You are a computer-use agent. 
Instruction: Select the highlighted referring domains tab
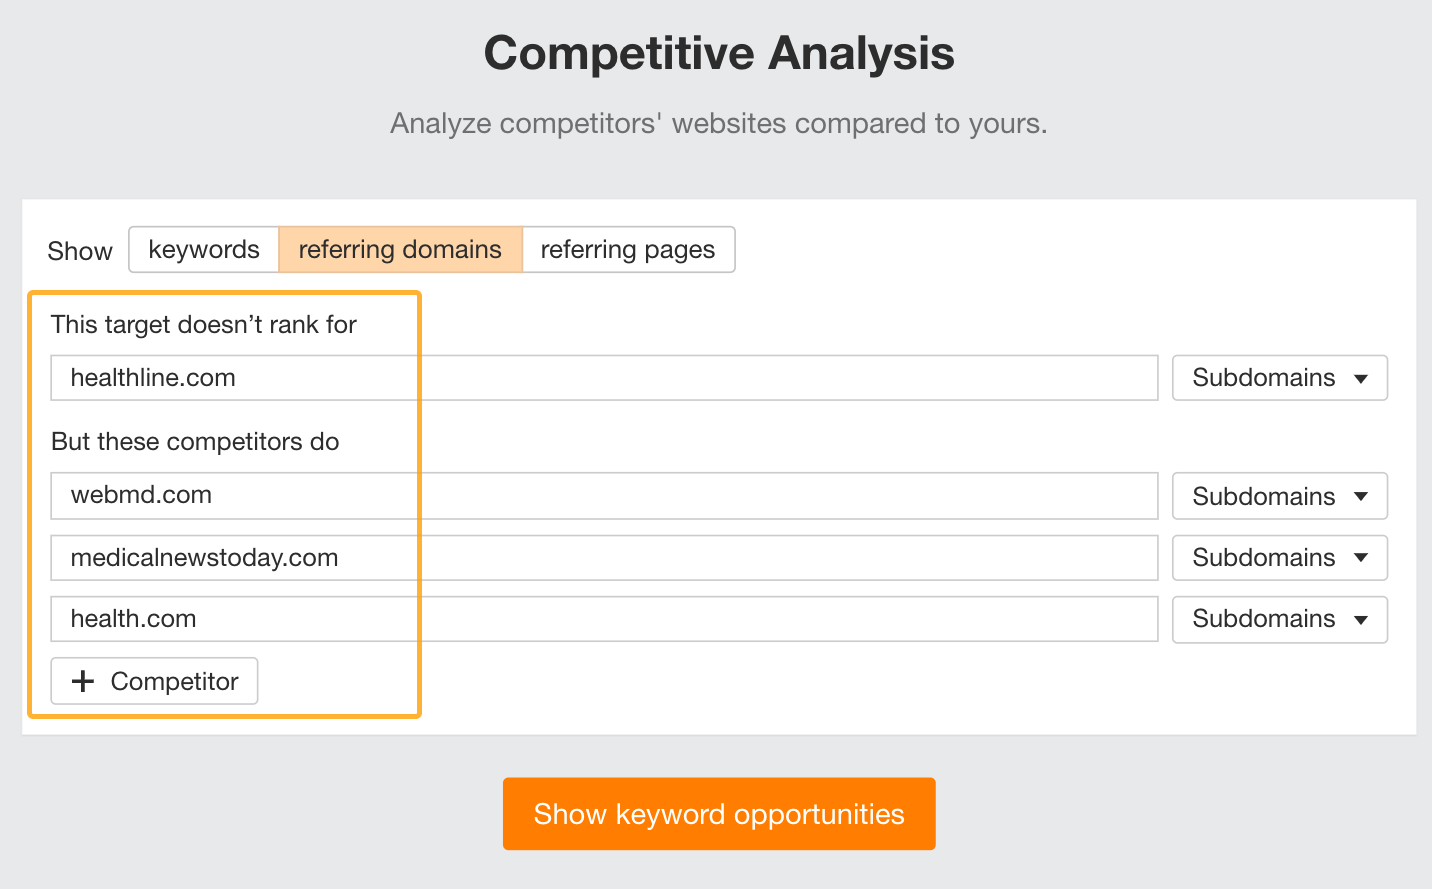click(x=399, y=249)
